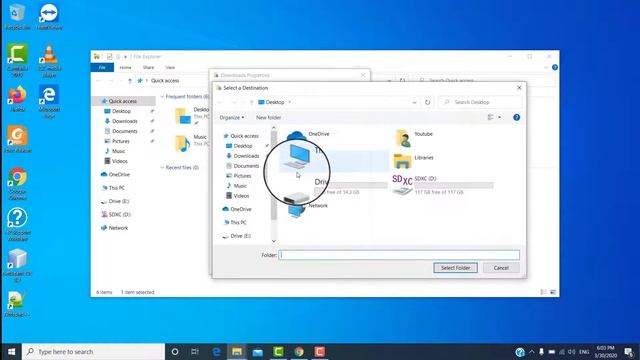
Task: Collapse the Recent files section
Action: pyautogui.click(x=162, y=168)
